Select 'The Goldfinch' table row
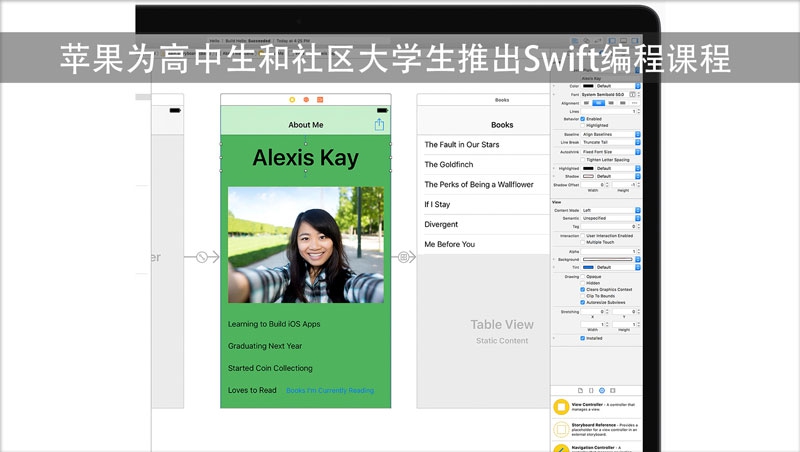Screen dimensions: 800x452 tap(483, 165)
